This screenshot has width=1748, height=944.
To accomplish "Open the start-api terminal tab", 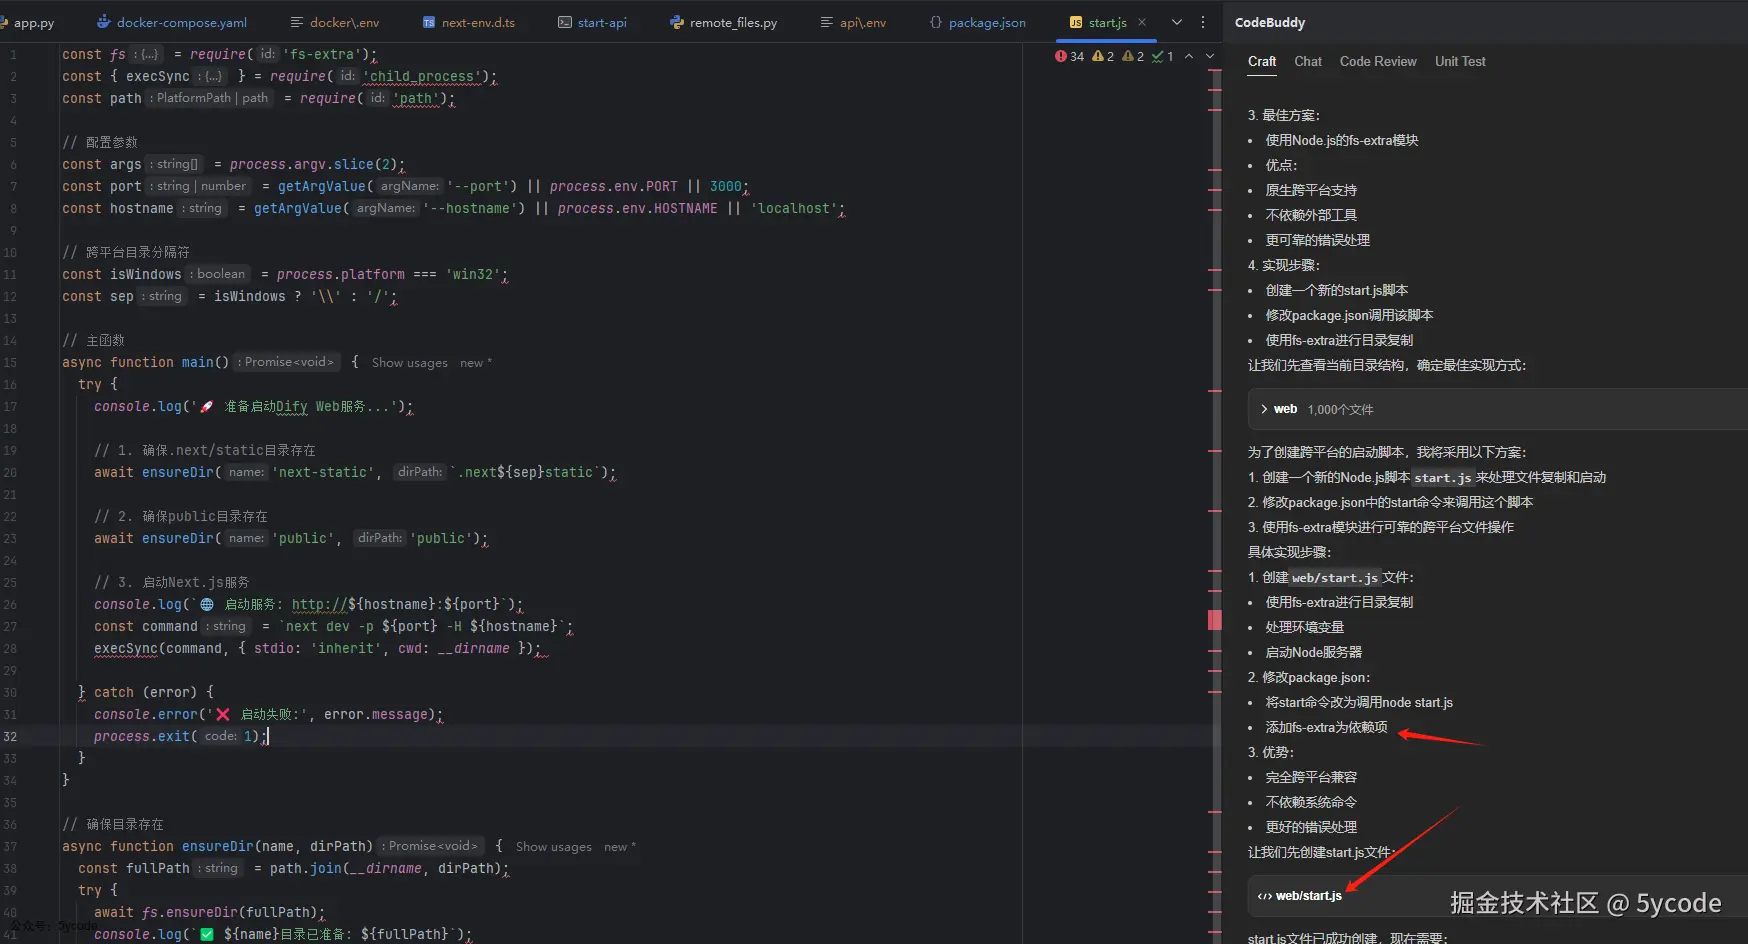I will click(x=602, y=22).
